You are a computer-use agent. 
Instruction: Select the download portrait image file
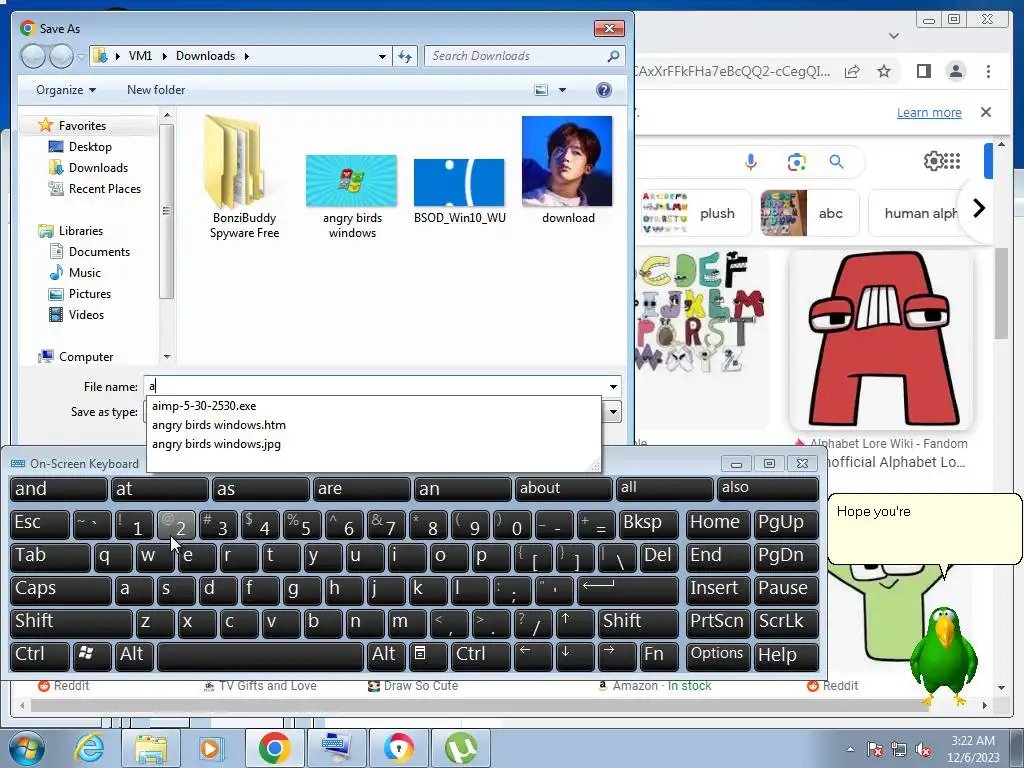[568, 170]
